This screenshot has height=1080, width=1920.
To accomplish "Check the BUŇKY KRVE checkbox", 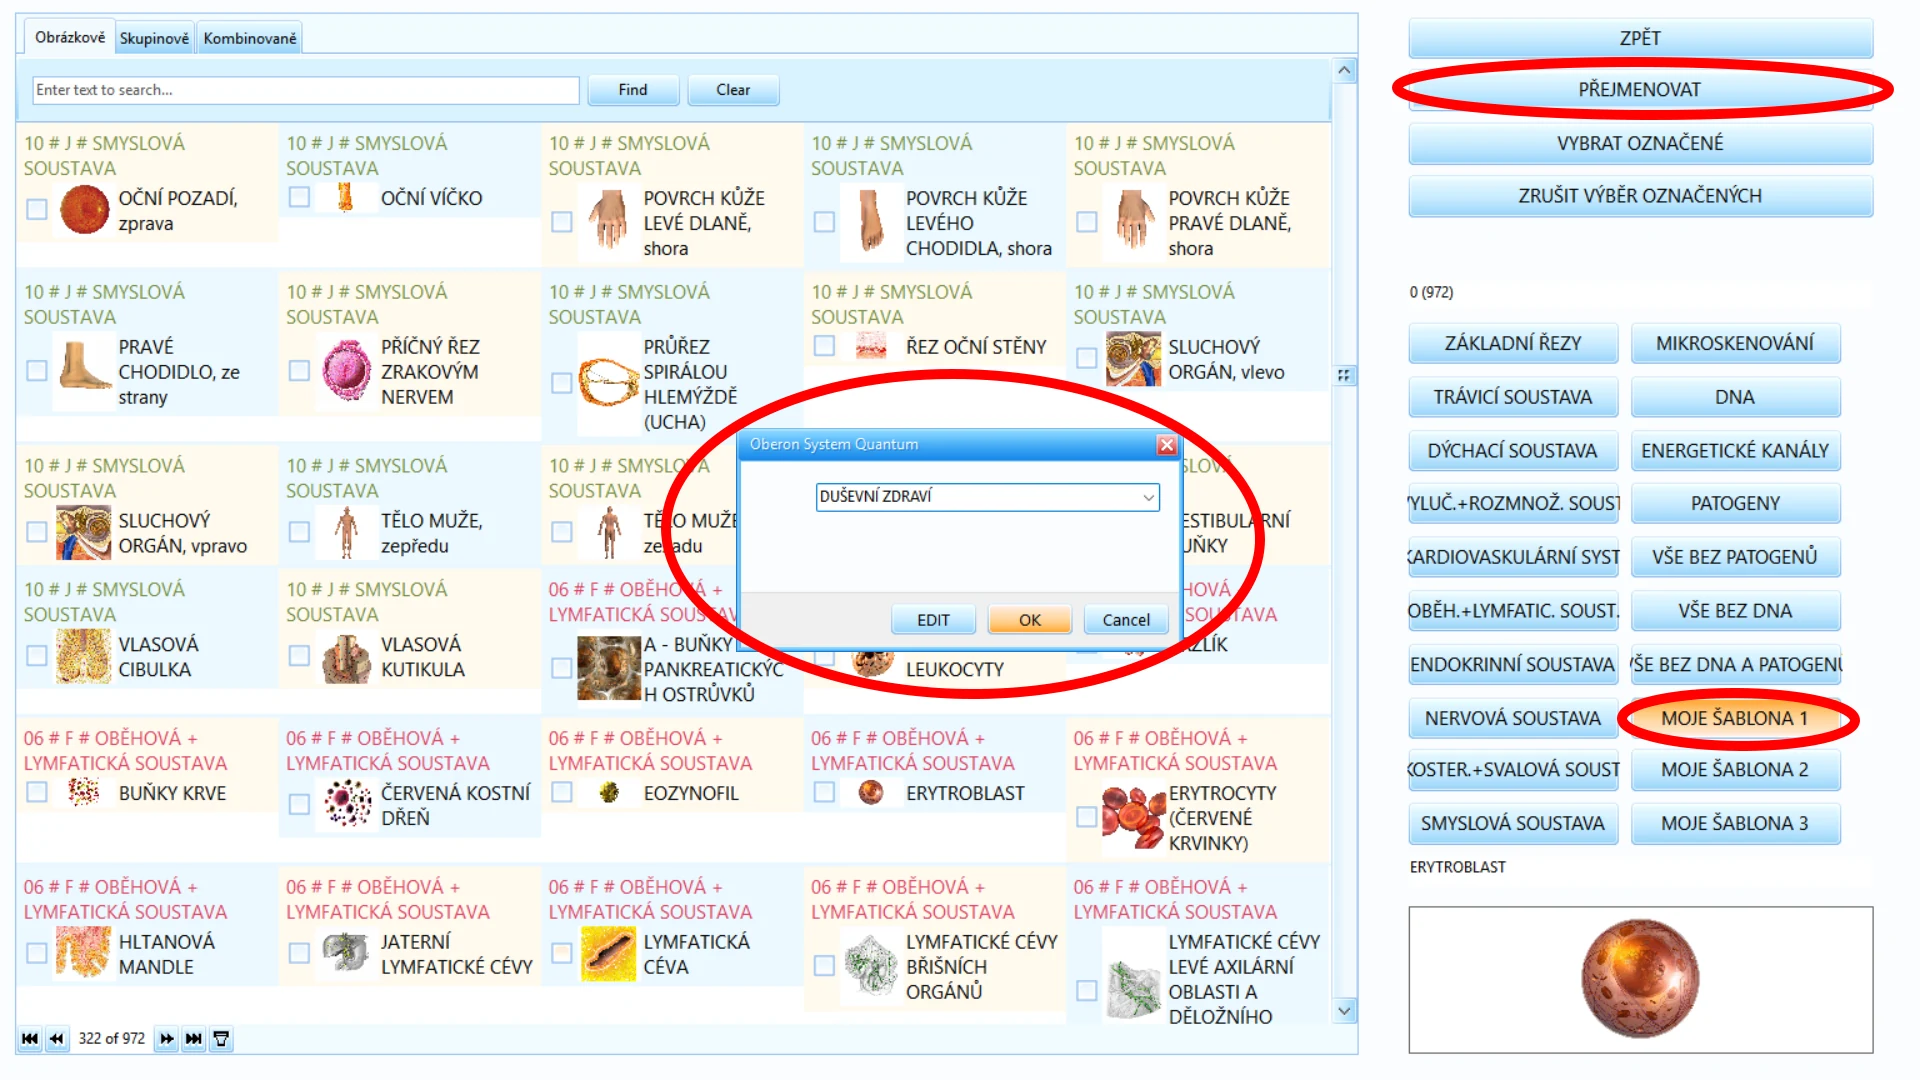I will pos(37,792).
